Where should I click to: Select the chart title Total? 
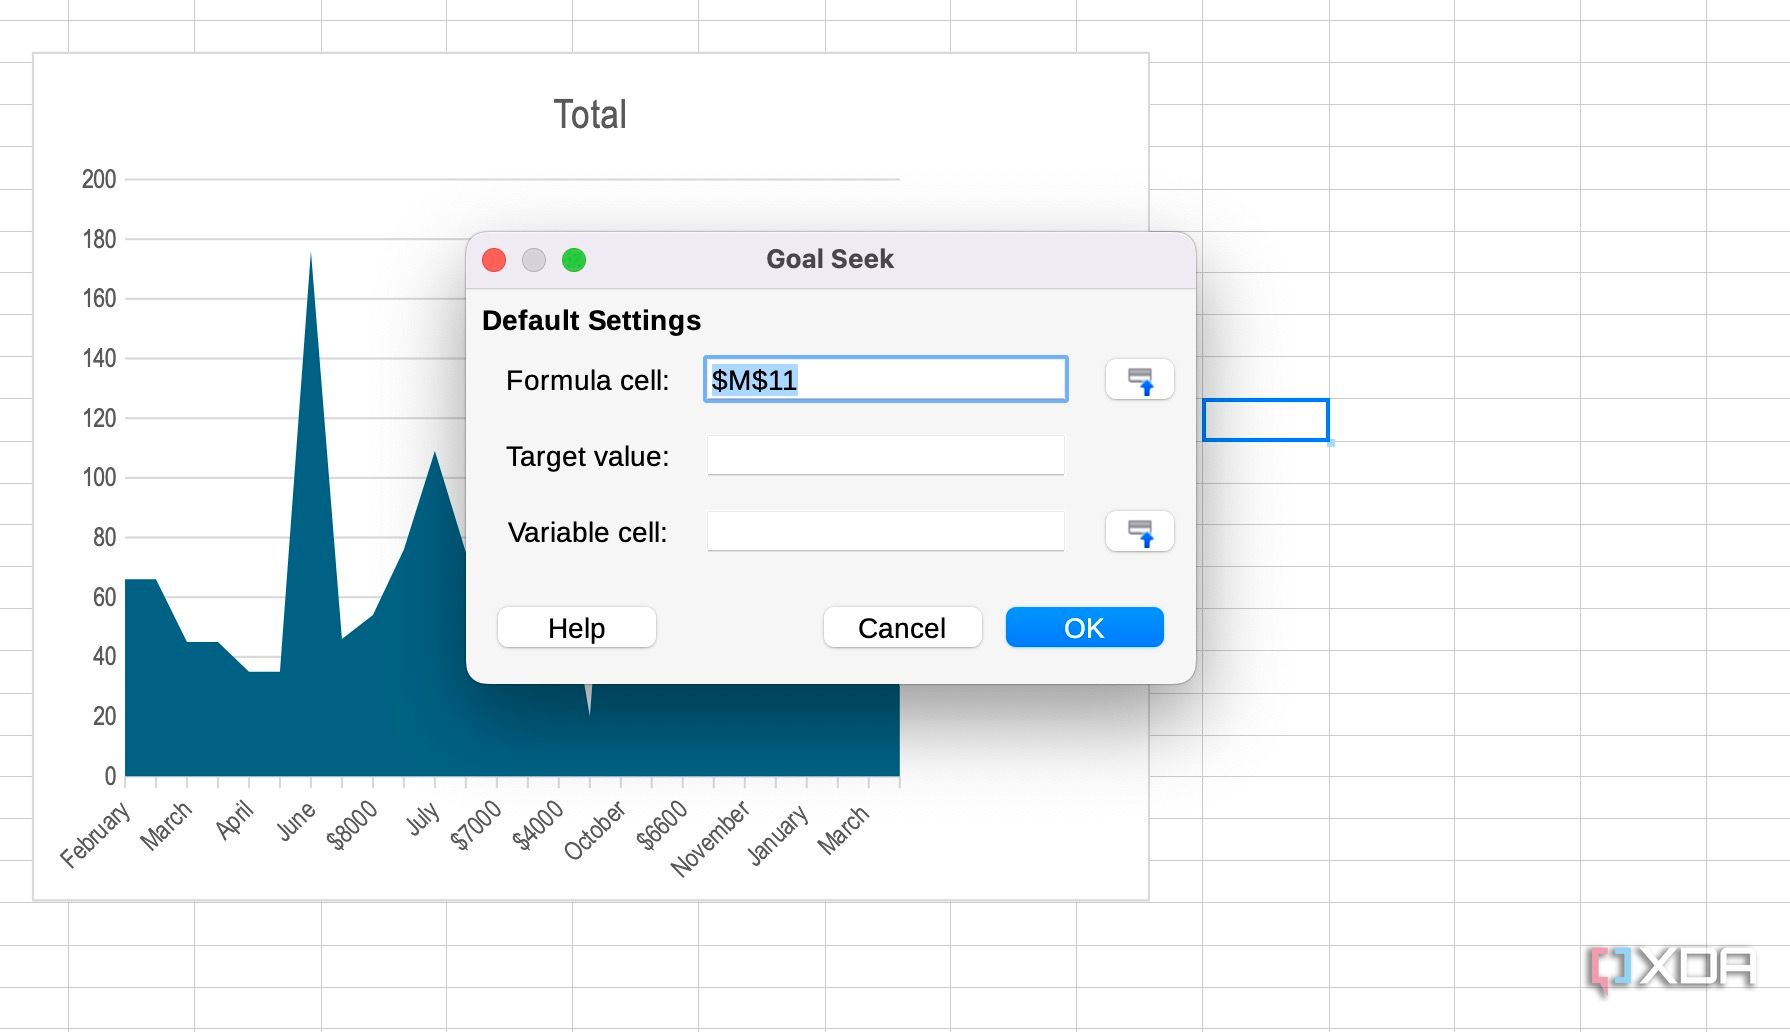coord(590,115)
